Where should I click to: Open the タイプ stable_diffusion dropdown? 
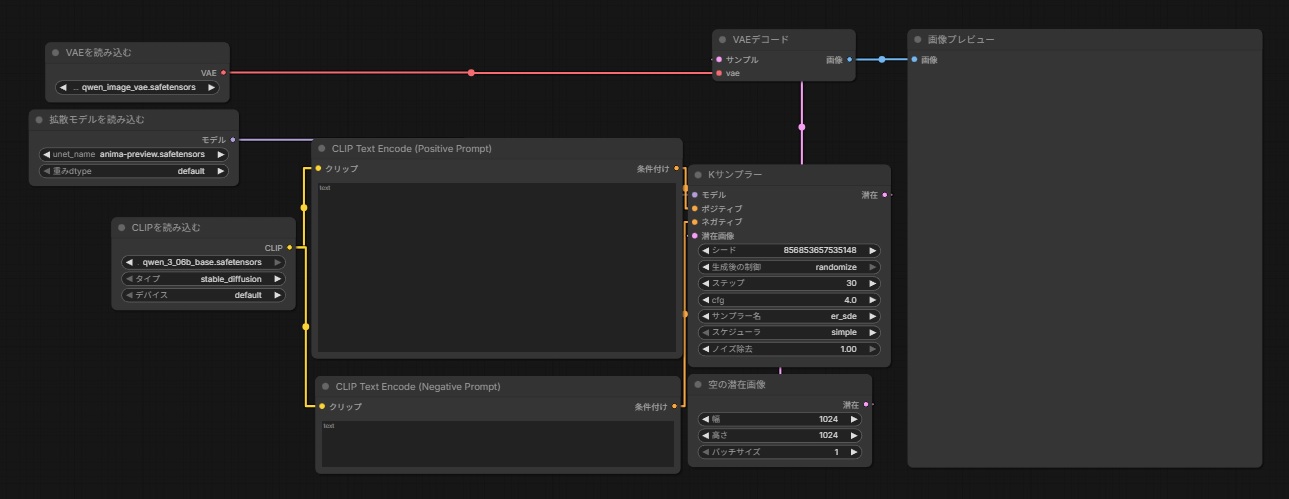pos(203,279)
